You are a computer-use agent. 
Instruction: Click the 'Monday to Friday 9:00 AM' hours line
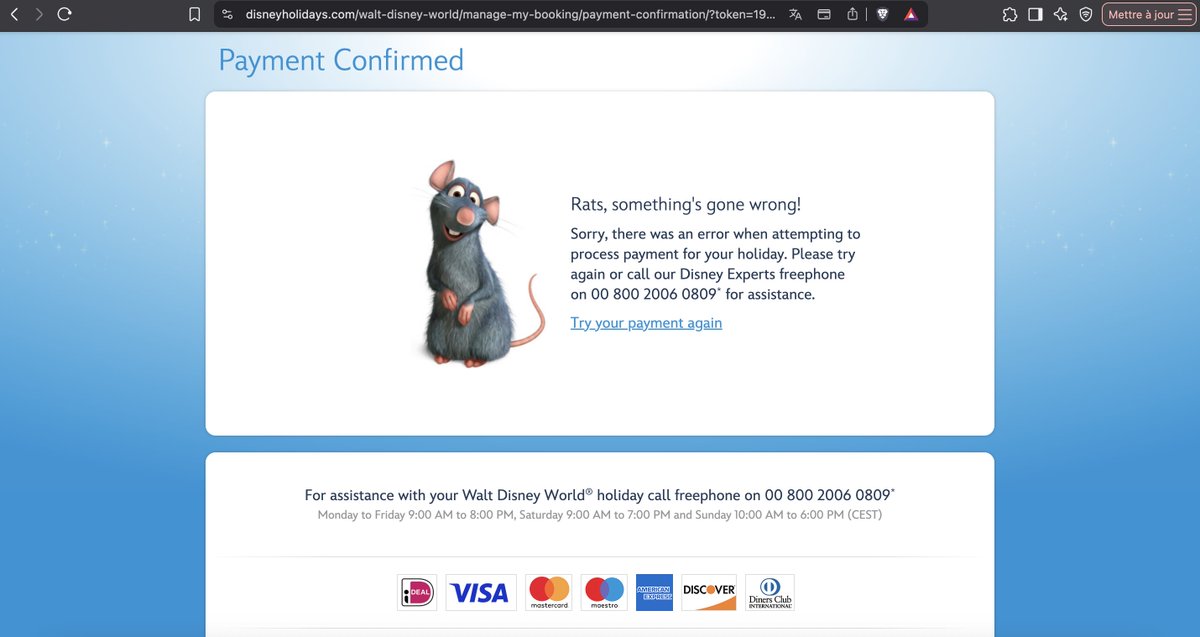(x=600, y=515)
